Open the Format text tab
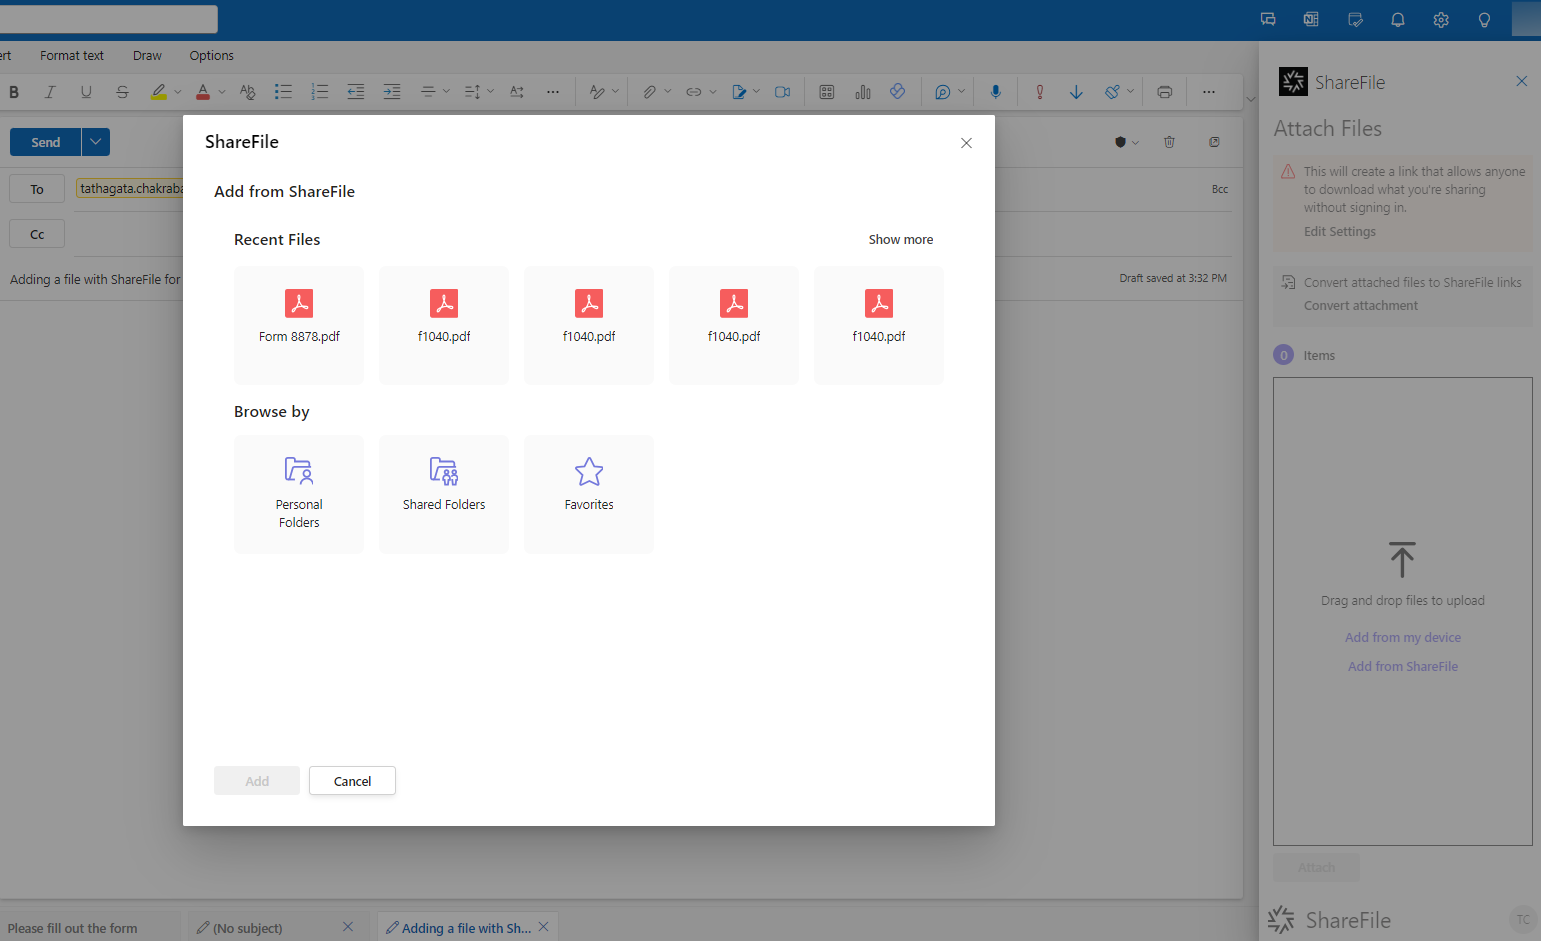The height and width of the screenshot is (941, 1541). [72, 56]
